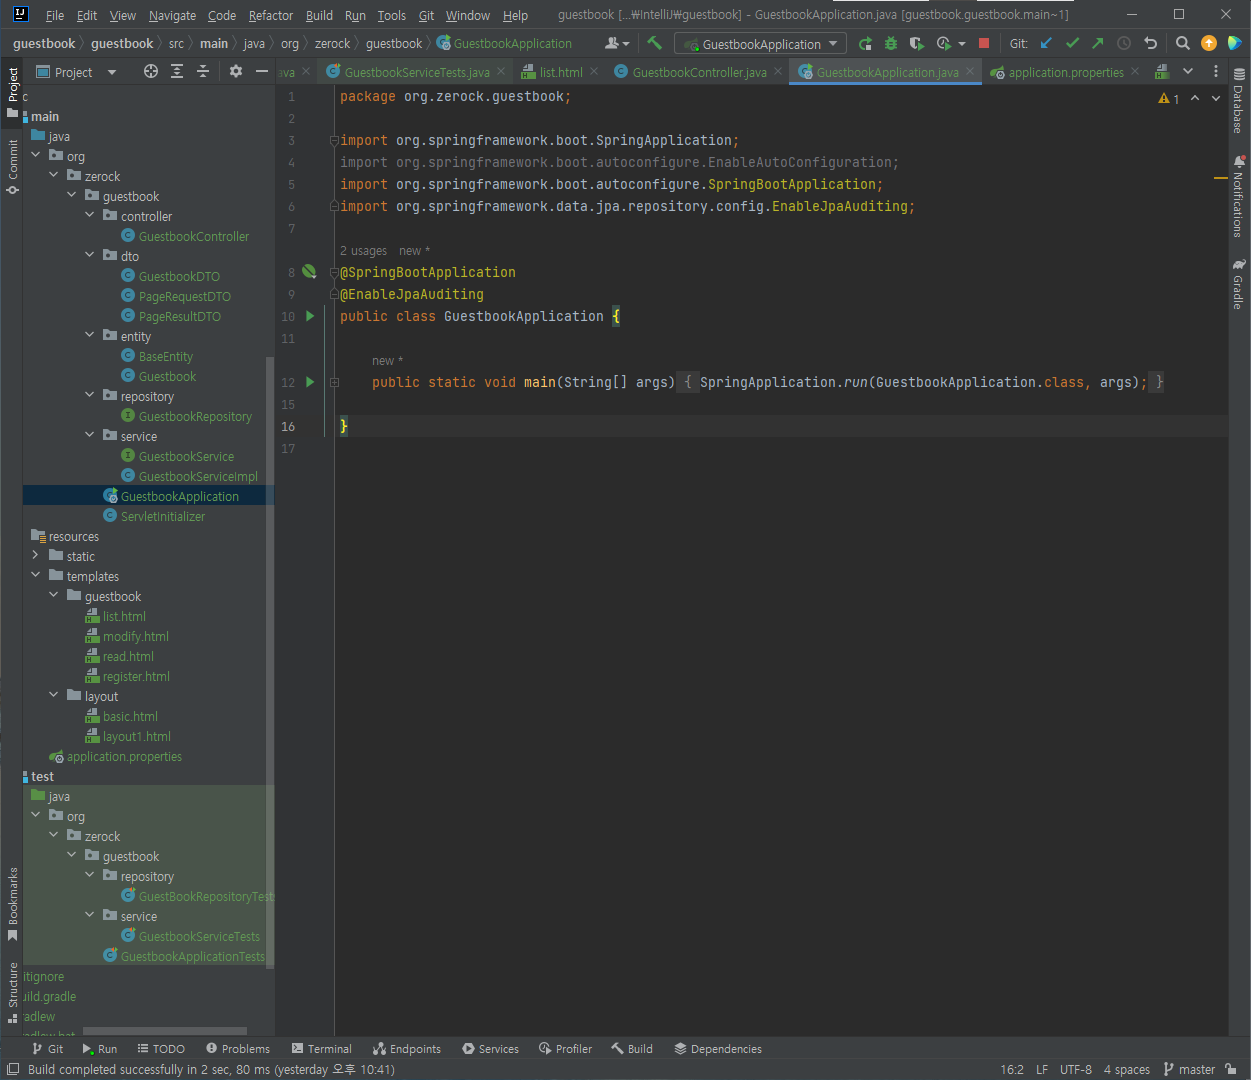
Task: Click the run gutter arrow beside class GuestbookApplication
Action: tap(310, 316)
